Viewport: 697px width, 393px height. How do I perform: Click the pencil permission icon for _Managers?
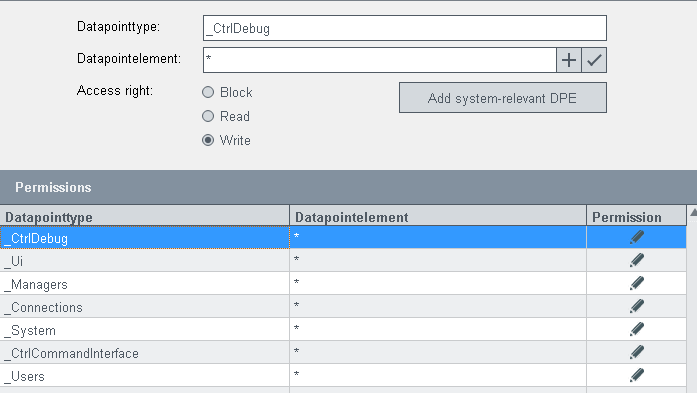click(x=637, y=283)
